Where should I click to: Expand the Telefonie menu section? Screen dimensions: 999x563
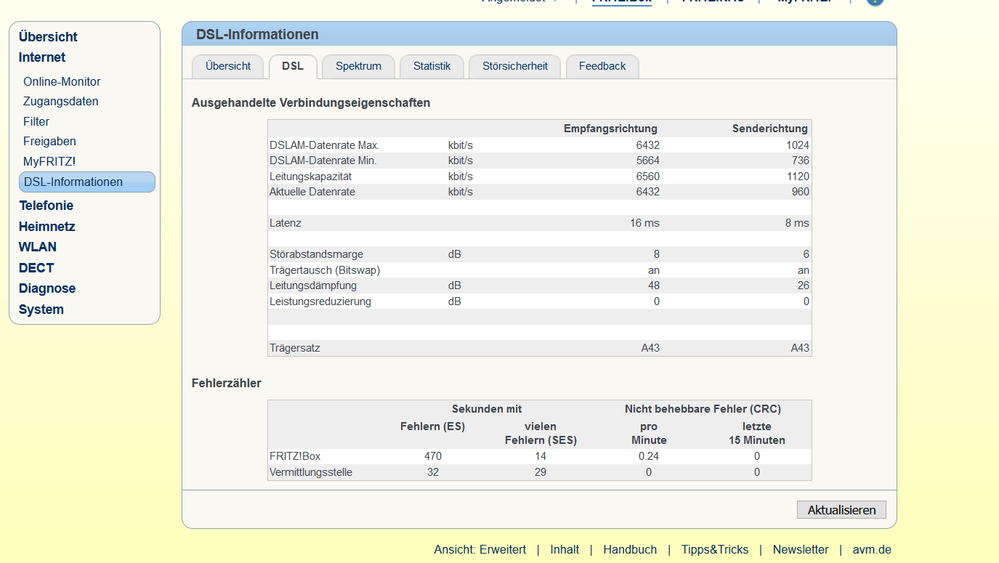46,205
